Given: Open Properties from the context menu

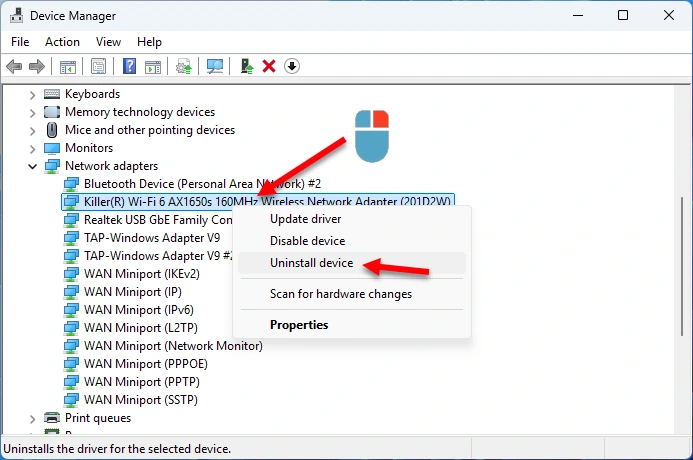Looking at the screenshot, I should [x=351, y=325].
